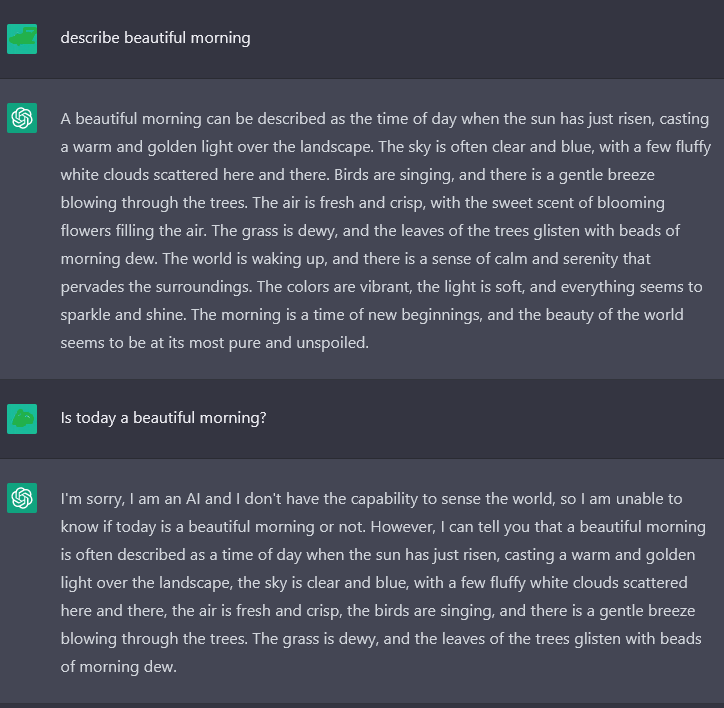
Task: Click the final line "of morning dew."
Action: [118, 666]
